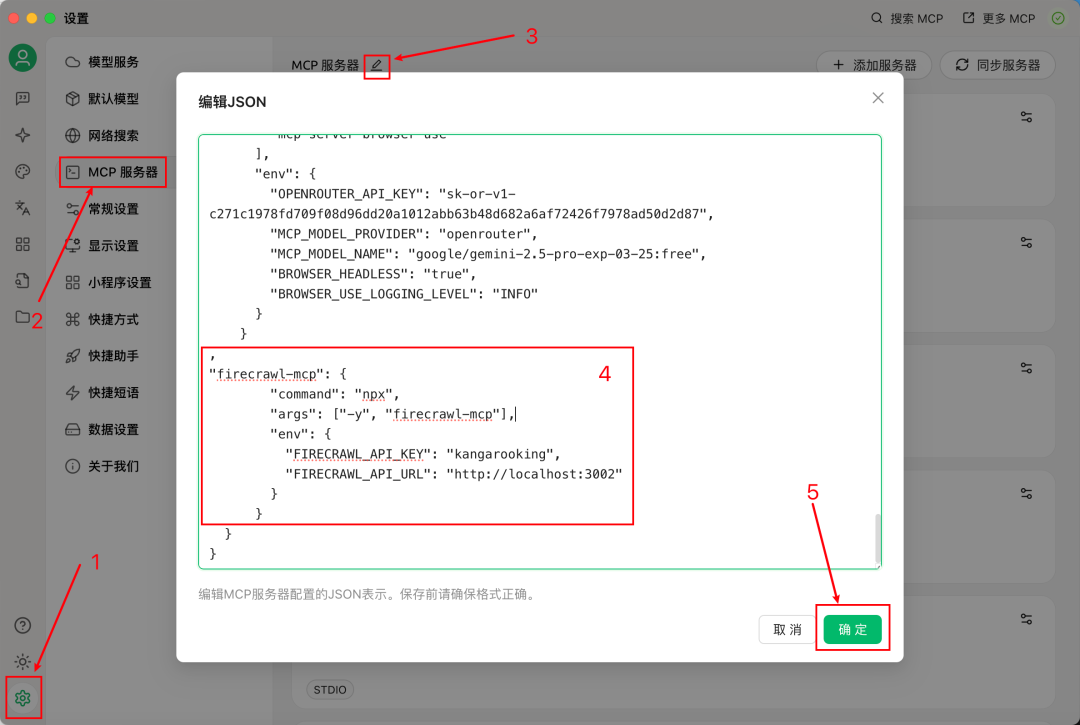Click the "firecrawl-mcp": { line in editor

coord(278,374)
